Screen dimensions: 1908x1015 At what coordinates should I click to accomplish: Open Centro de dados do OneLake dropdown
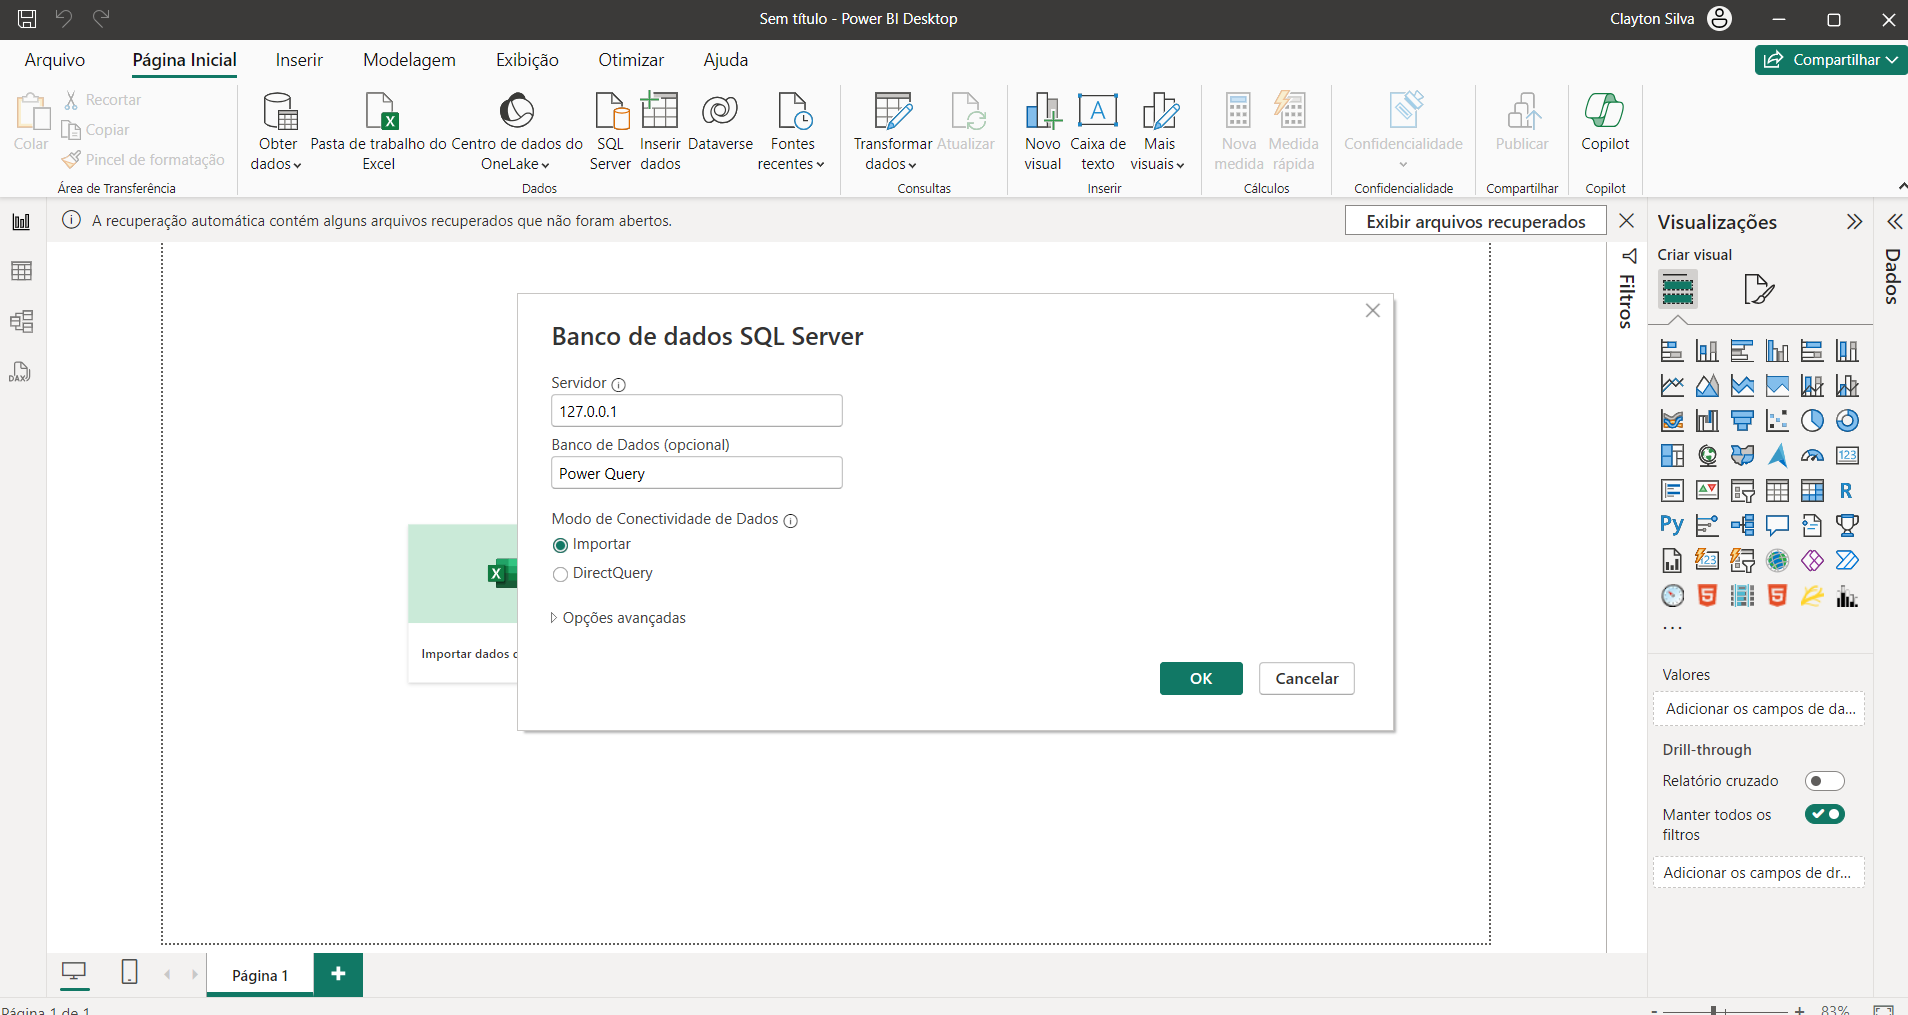click(516, 132)
